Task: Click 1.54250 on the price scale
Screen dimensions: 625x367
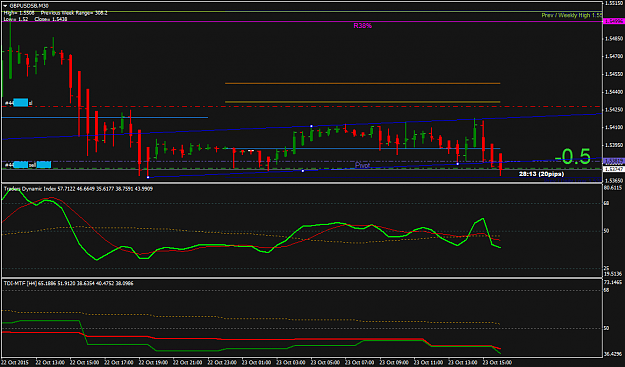Action: [614, 110]
